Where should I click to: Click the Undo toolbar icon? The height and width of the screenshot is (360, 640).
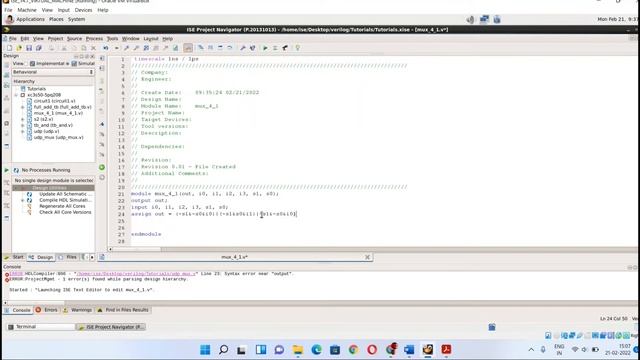coord(106,48)
